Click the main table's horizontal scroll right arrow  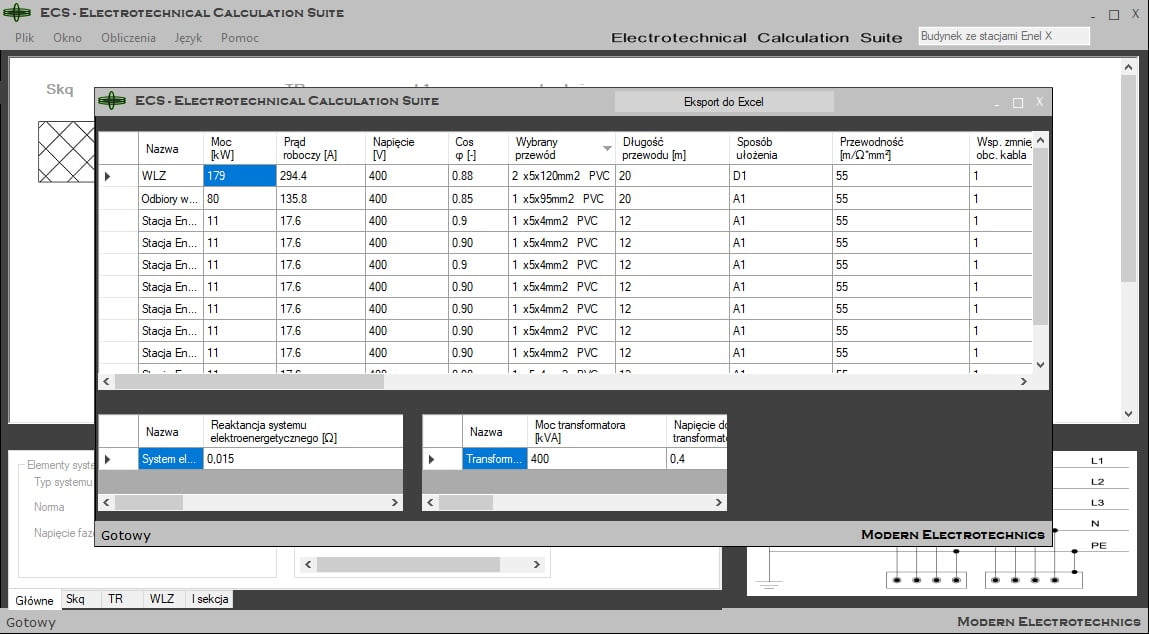pos(1024,382)
